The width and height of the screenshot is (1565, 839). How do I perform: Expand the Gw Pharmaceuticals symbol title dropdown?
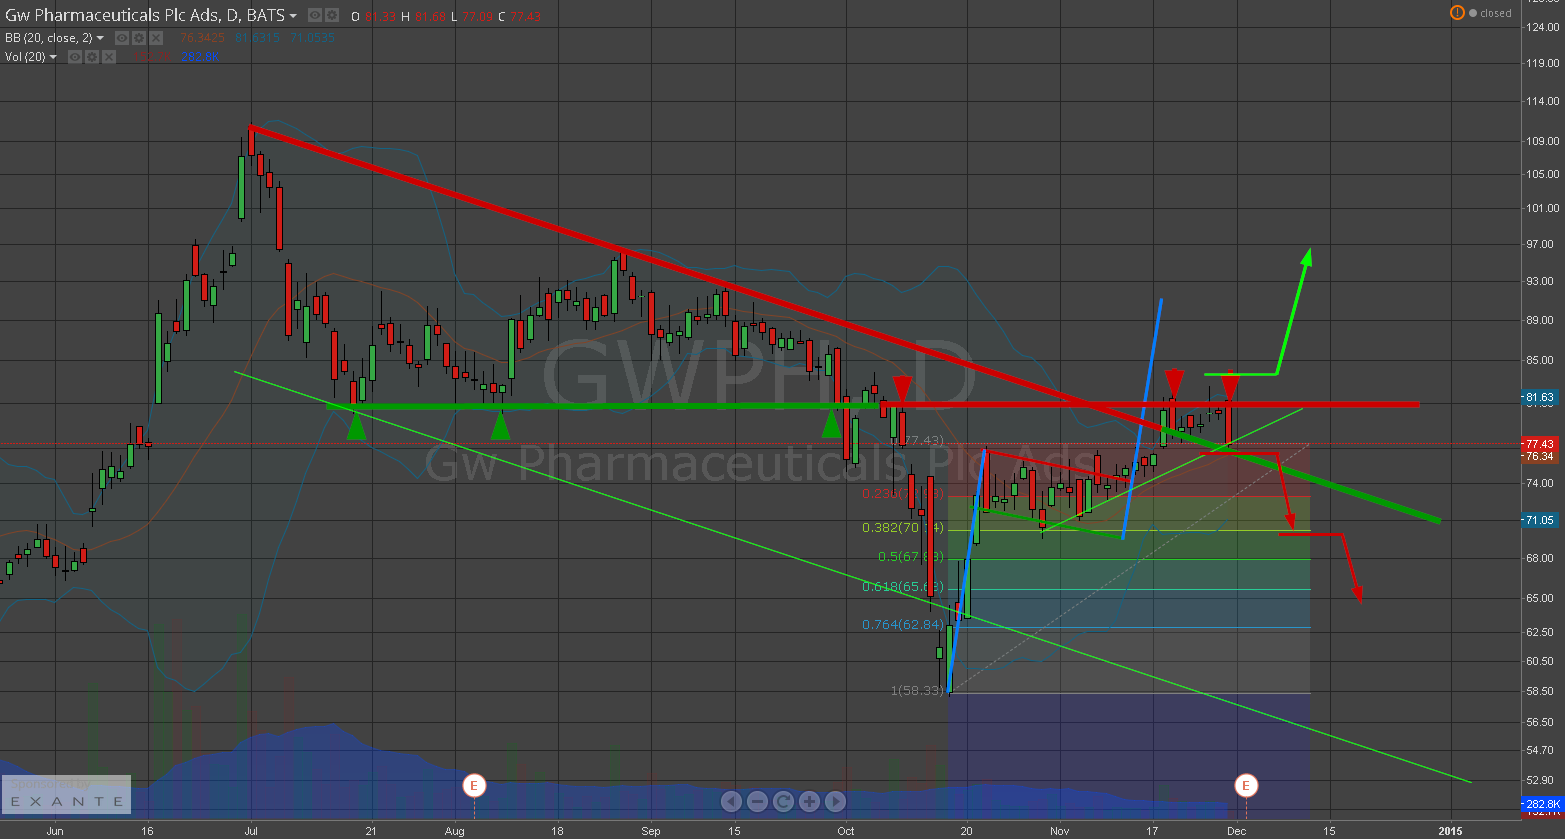point(292,16)
